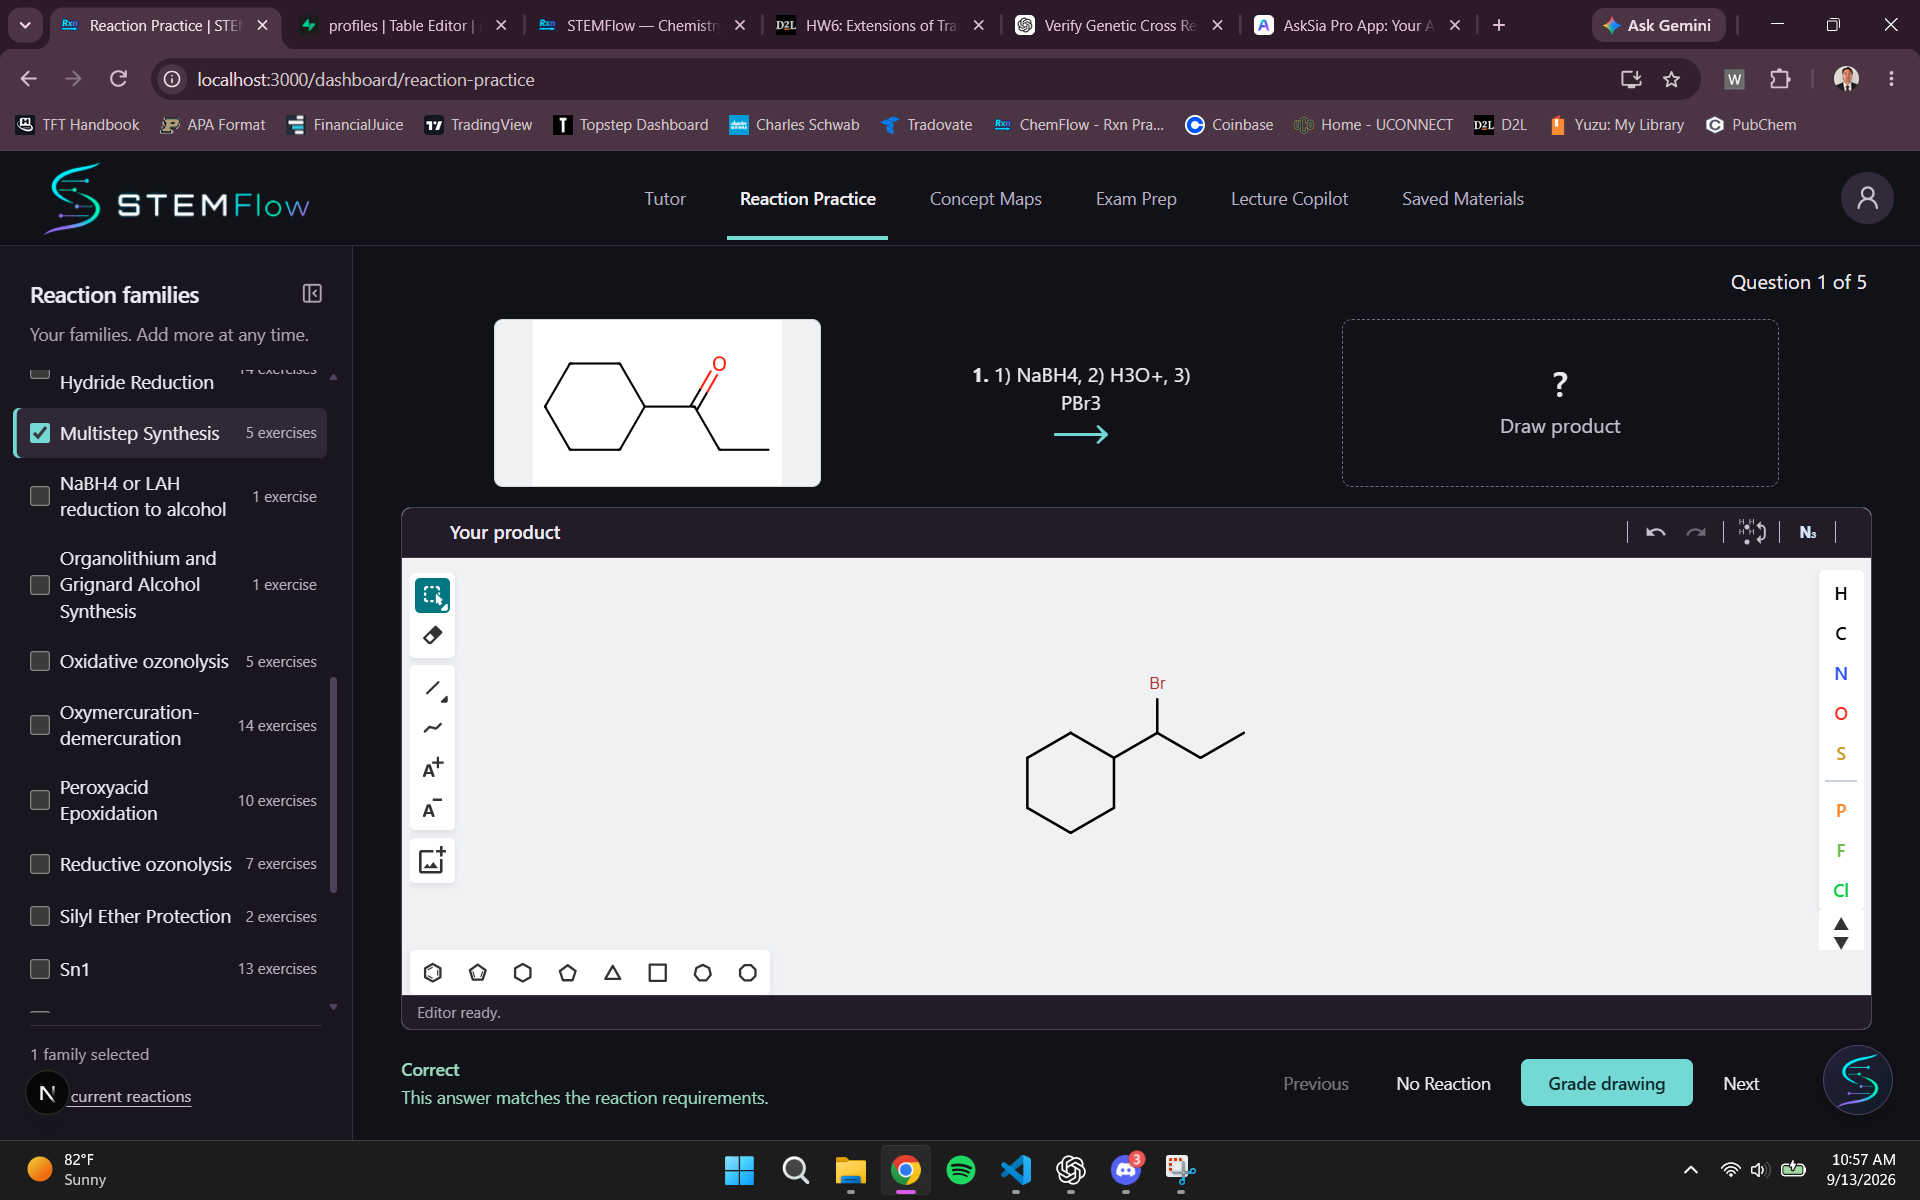
Task: Check Peroxyacid Epoxidation family
Action: (x=40, y=800)
